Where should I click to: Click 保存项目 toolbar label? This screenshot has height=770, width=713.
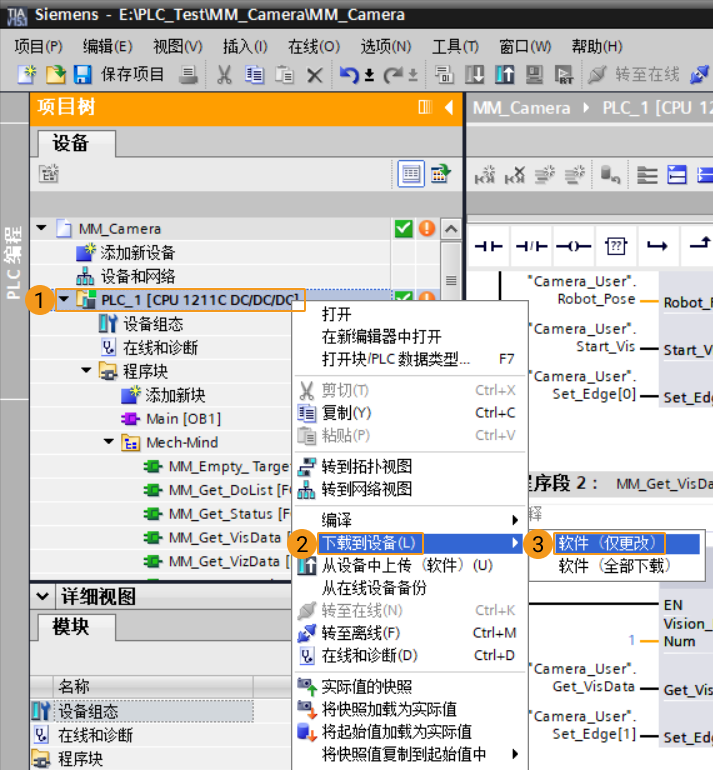(x=132, y=75)
